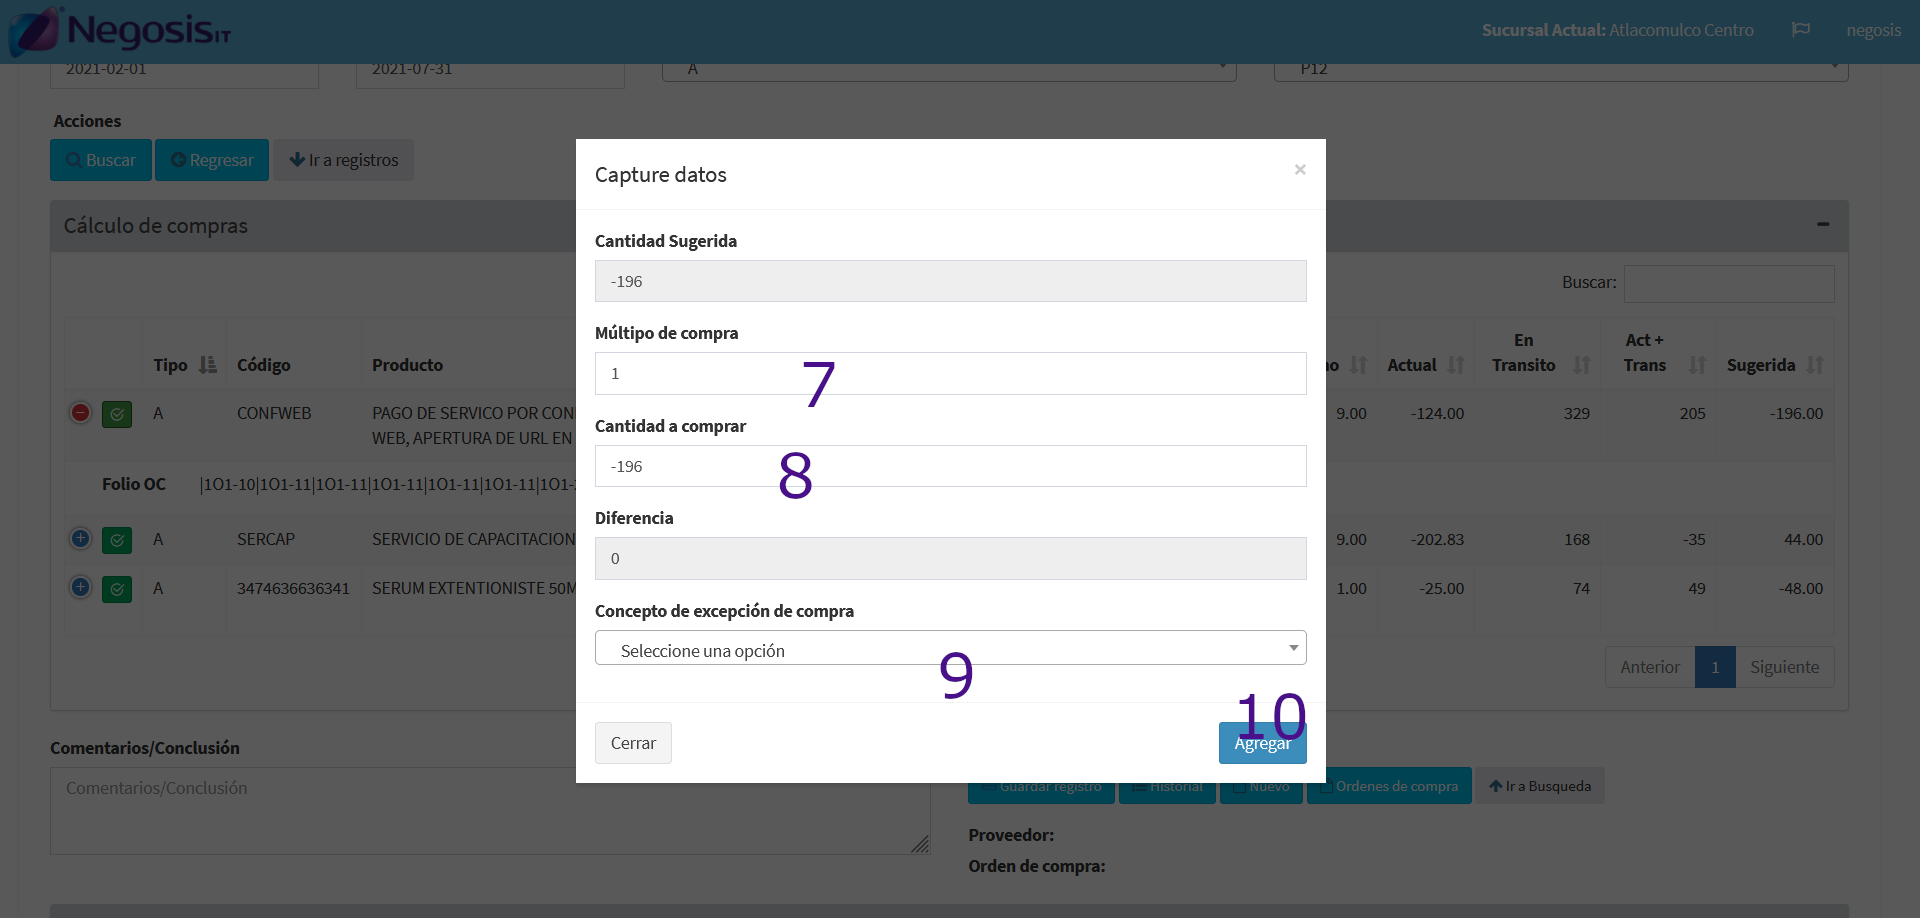Click the Siguiente pagination button
Screen dimensions: 1920x918
tap(1784, 667)
